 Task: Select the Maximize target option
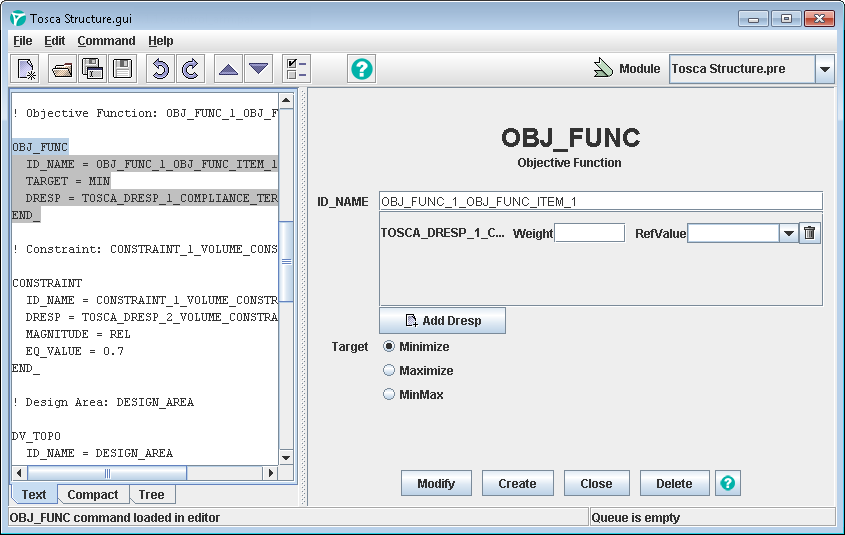point(389,371)
